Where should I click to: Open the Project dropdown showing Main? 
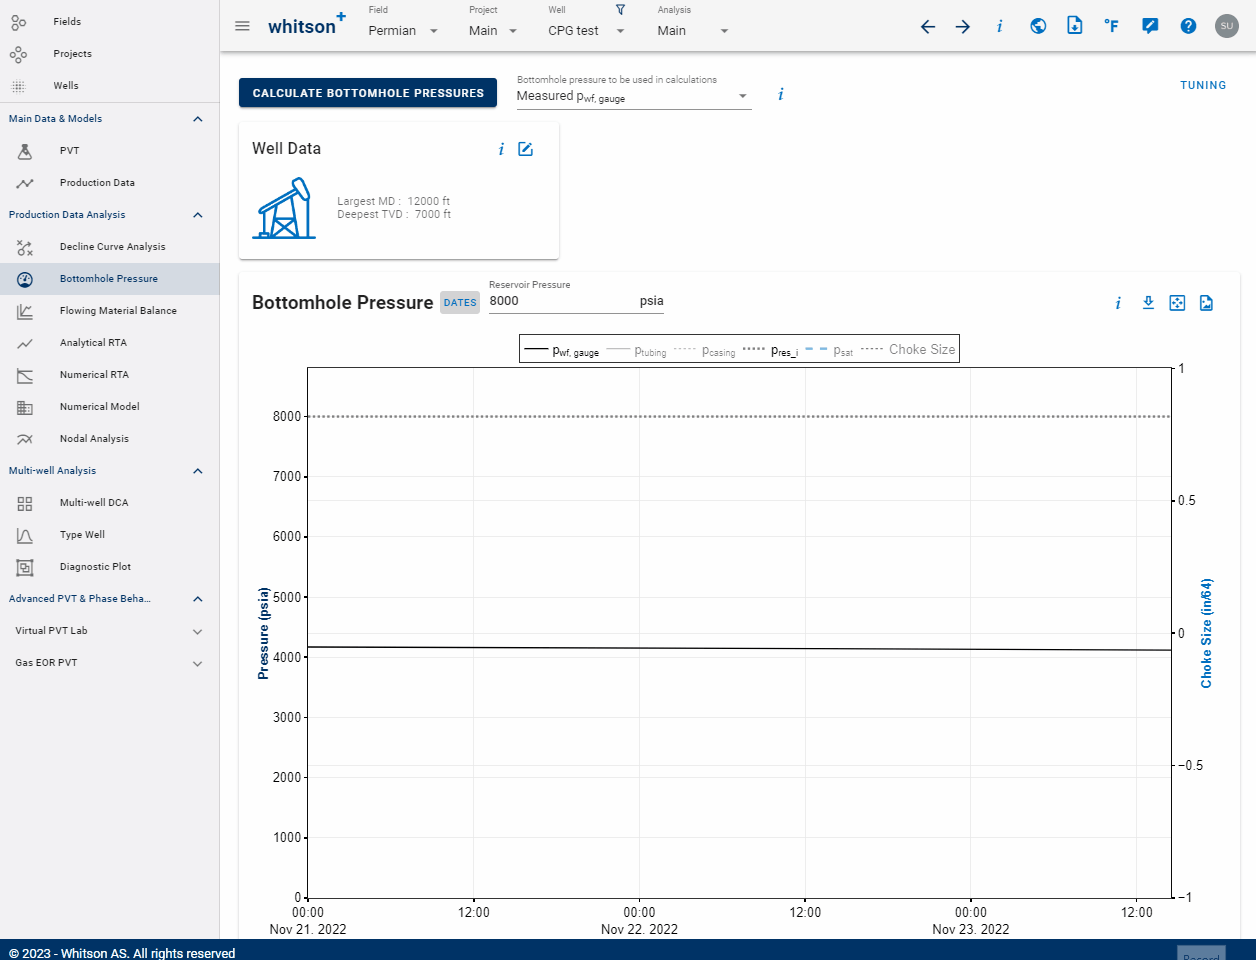tap(493, 31)
